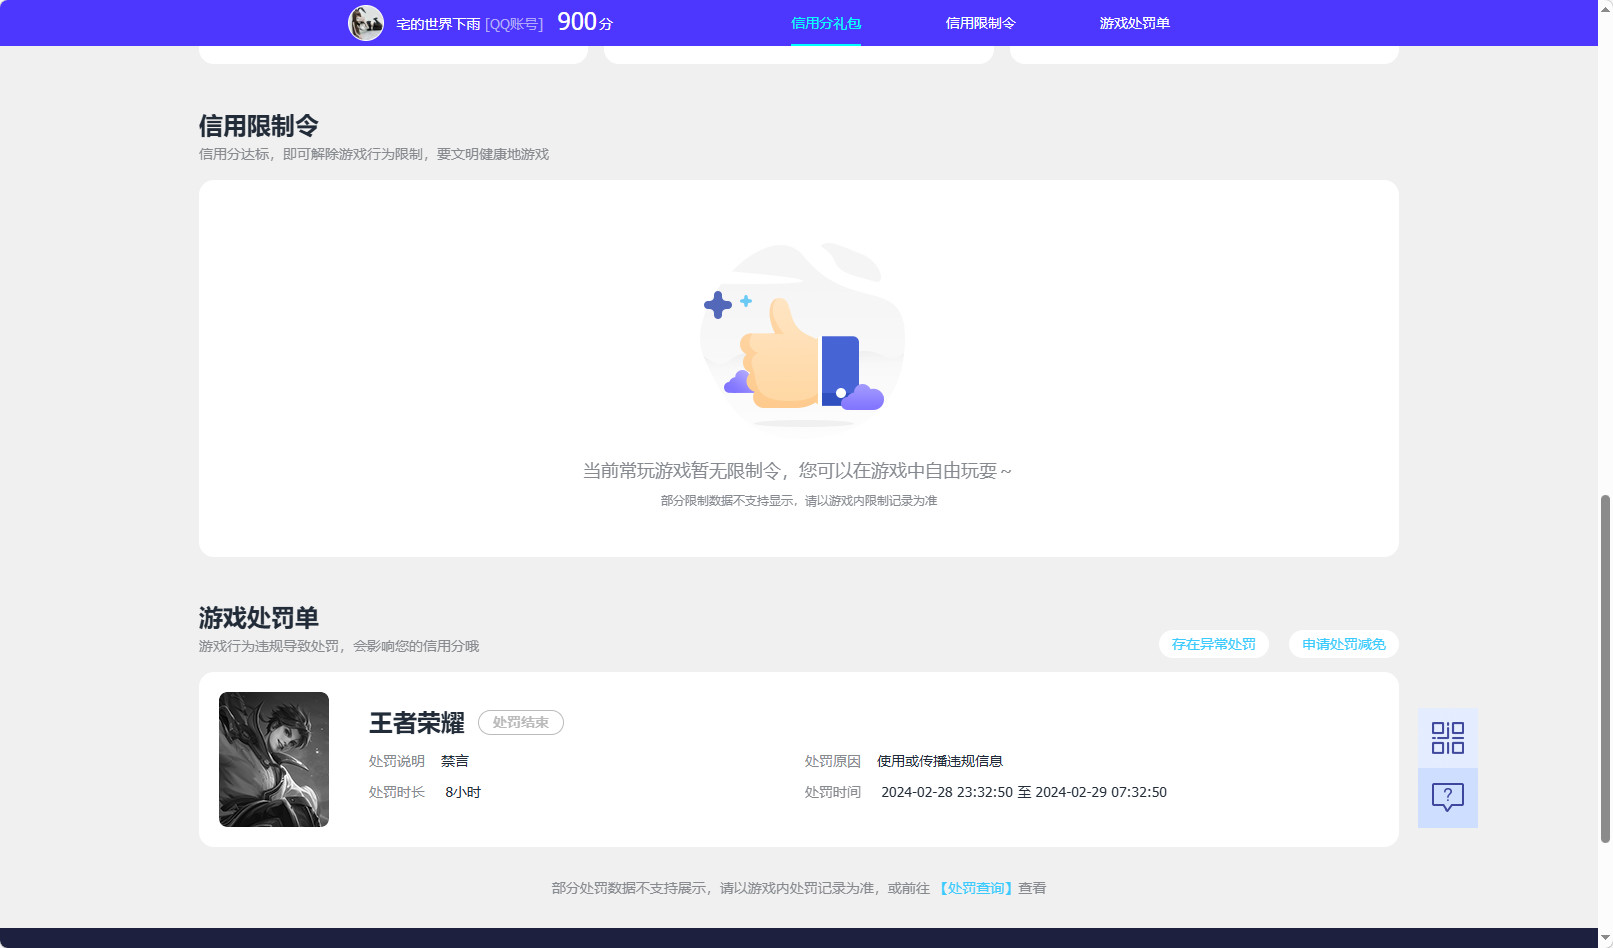
Task: Select the QR code icon above the help icon
Action: coord(1447,736)
